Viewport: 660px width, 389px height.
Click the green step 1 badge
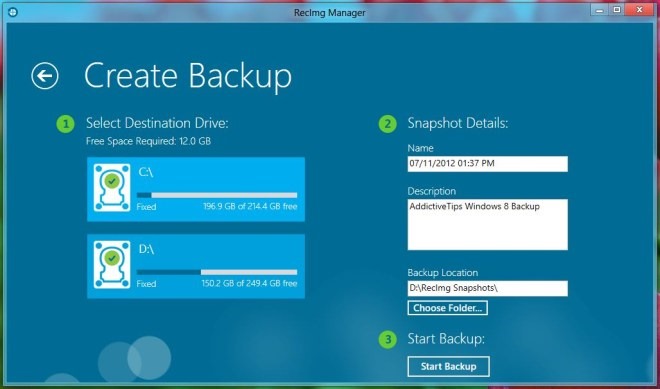coord(65,124)
